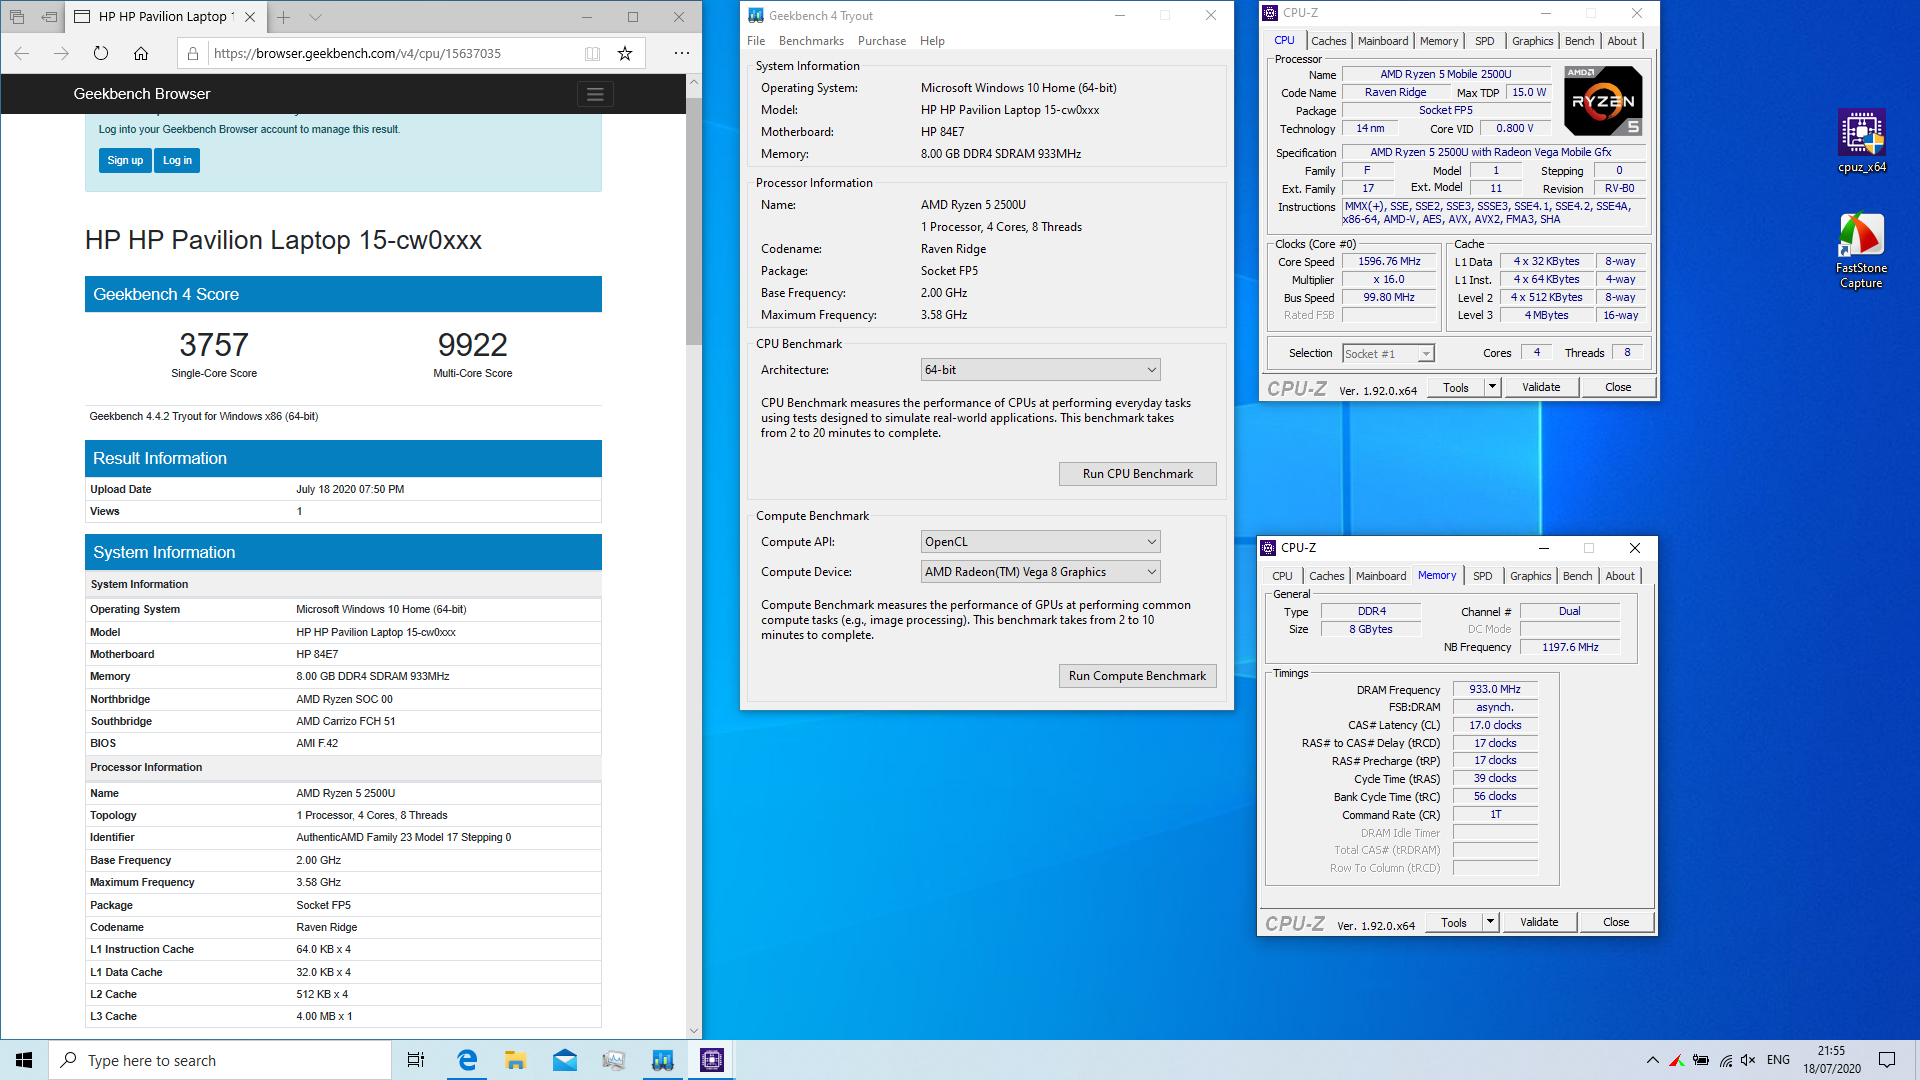Click the Log in button
Viewport: 1920px width, 1080px height.
pos(177,160)
